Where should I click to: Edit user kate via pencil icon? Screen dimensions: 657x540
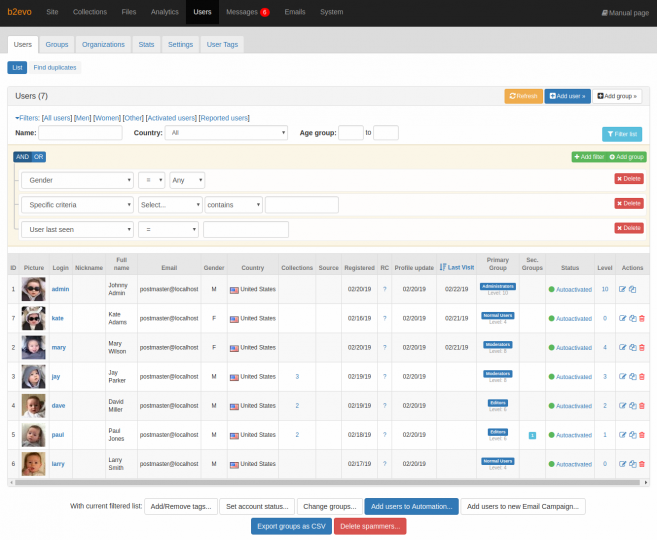click(622, 318)
